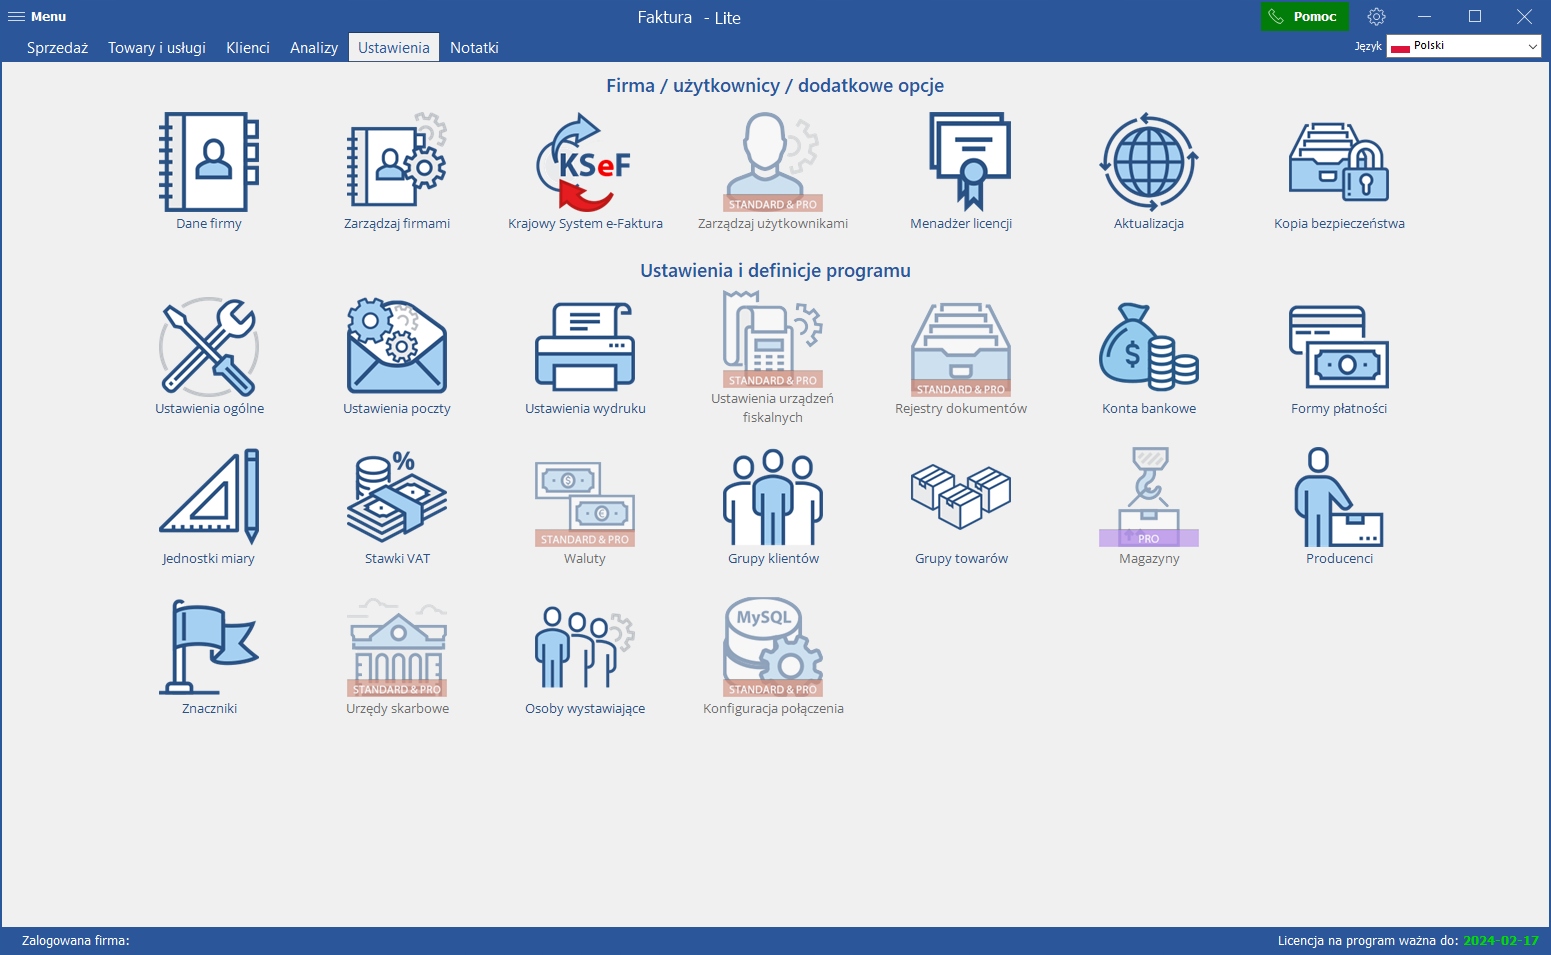Go to the Analizy tab
This screenshot has height=955, width=1551.
coord(314,48)
